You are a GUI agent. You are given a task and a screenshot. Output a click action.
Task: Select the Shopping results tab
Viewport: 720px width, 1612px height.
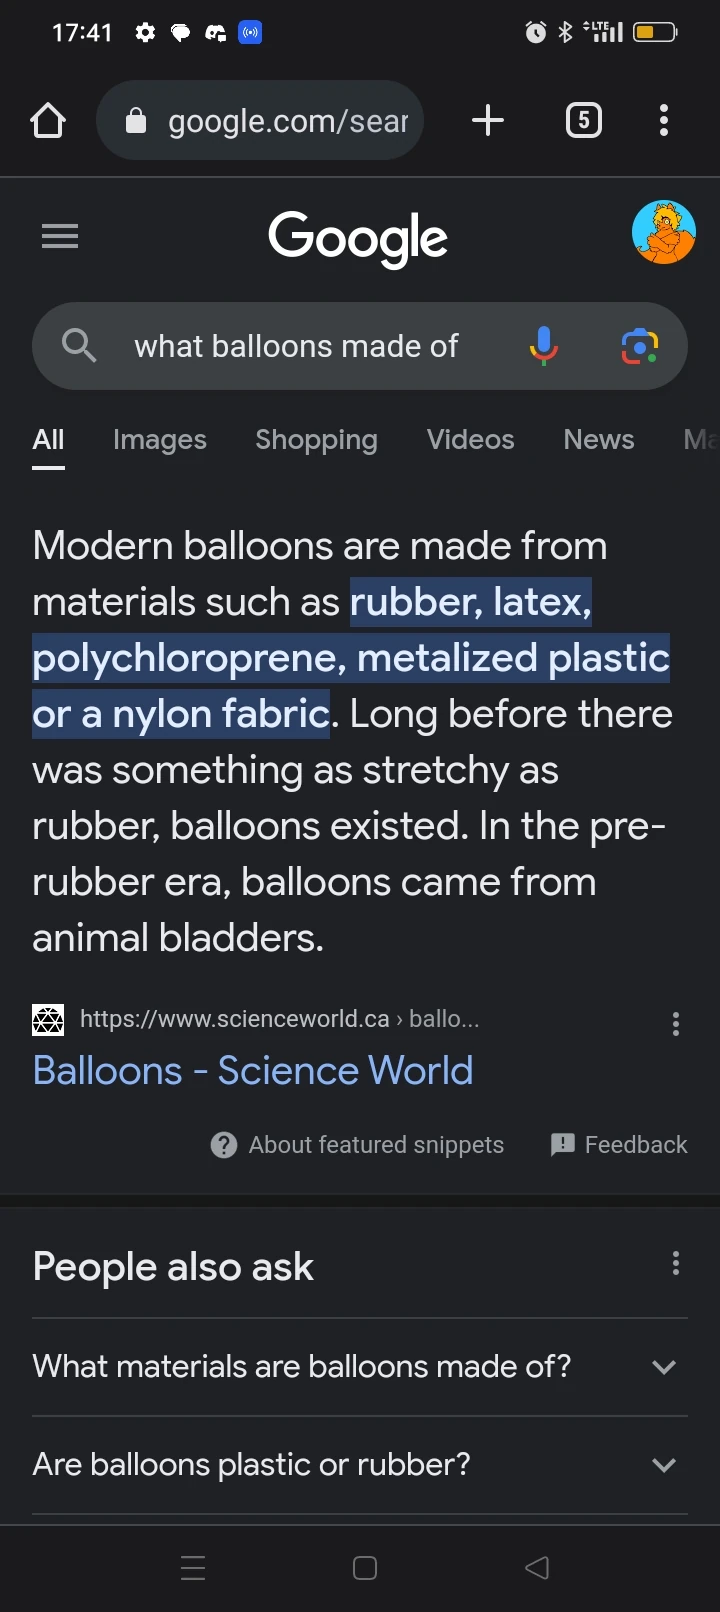316,440
